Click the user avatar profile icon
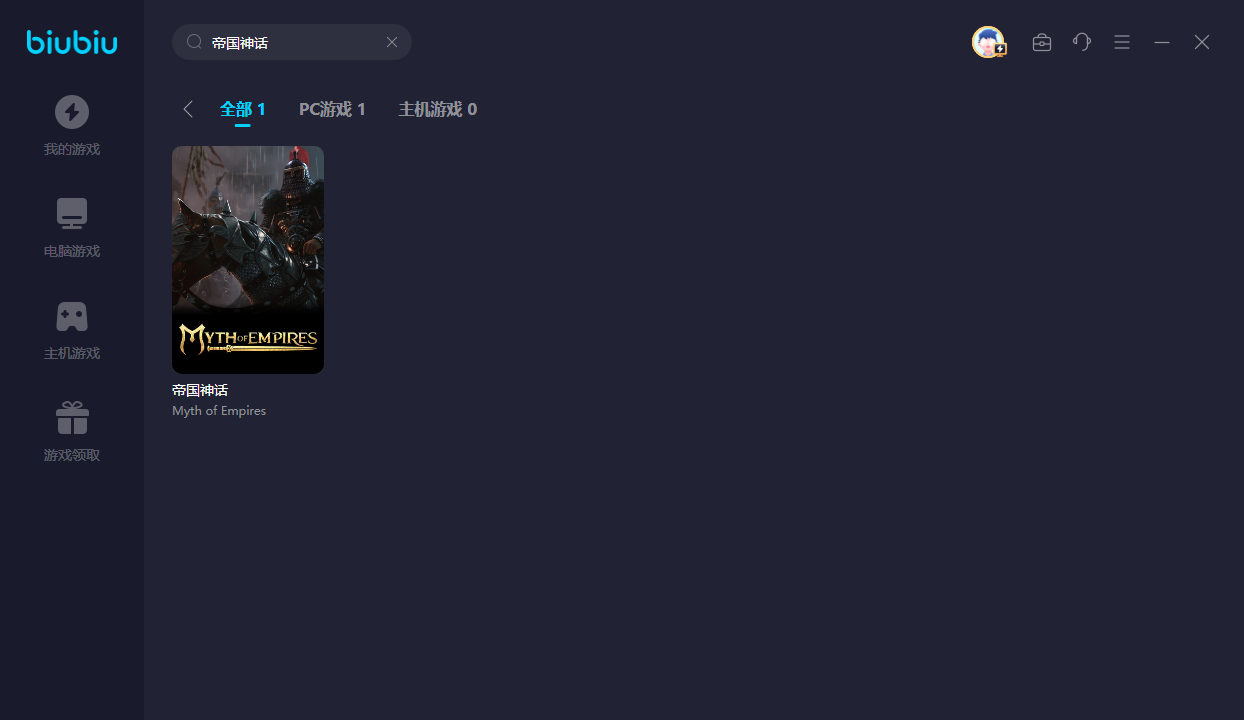Viewport: 1244px width, 720px height. [988, 42]
